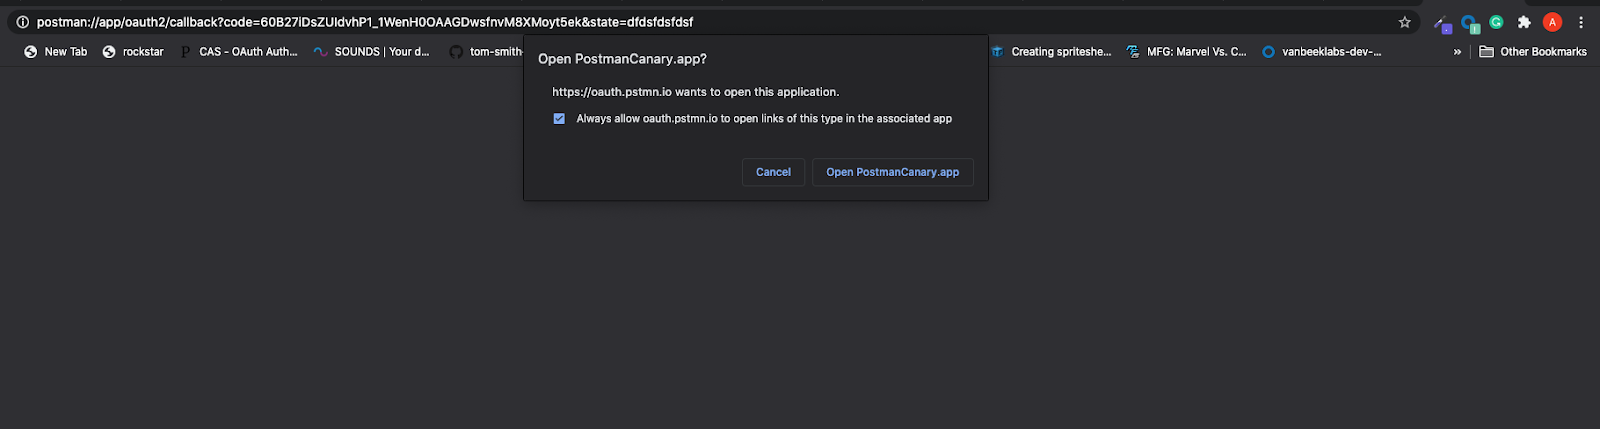
Task: Open Chrome's three-dot menu
Action: tap(1581, 22)
